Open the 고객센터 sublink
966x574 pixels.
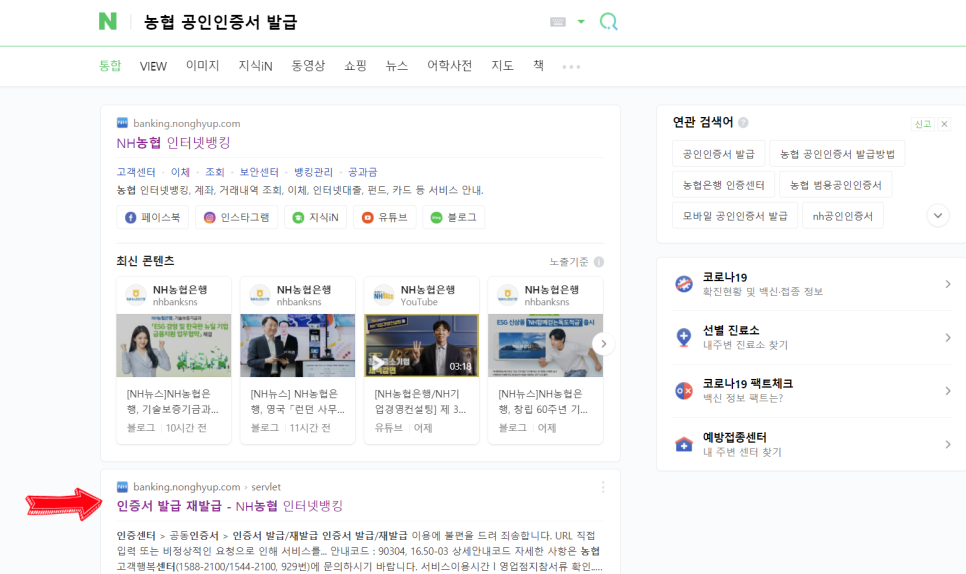point(136,172)
